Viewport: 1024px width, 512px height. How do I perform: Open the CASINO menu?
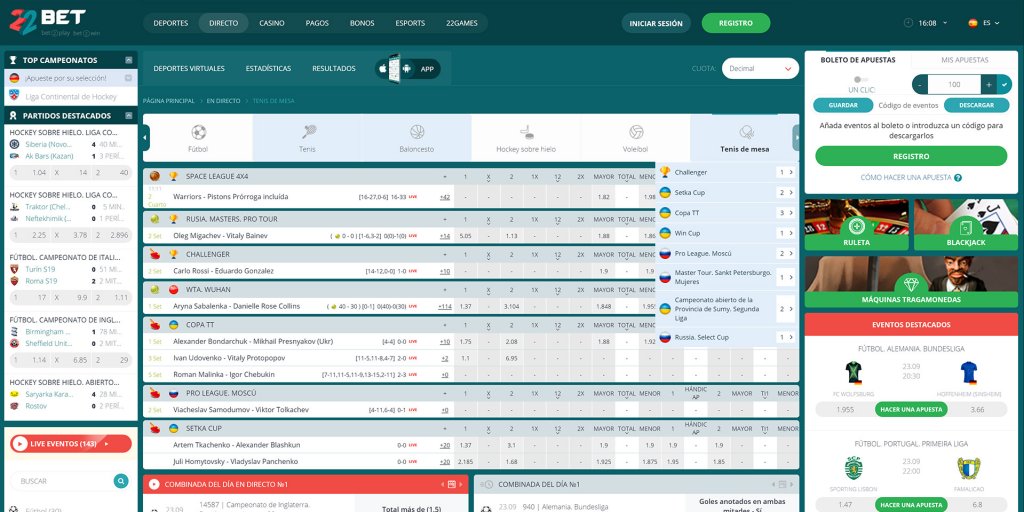(272, 24)
